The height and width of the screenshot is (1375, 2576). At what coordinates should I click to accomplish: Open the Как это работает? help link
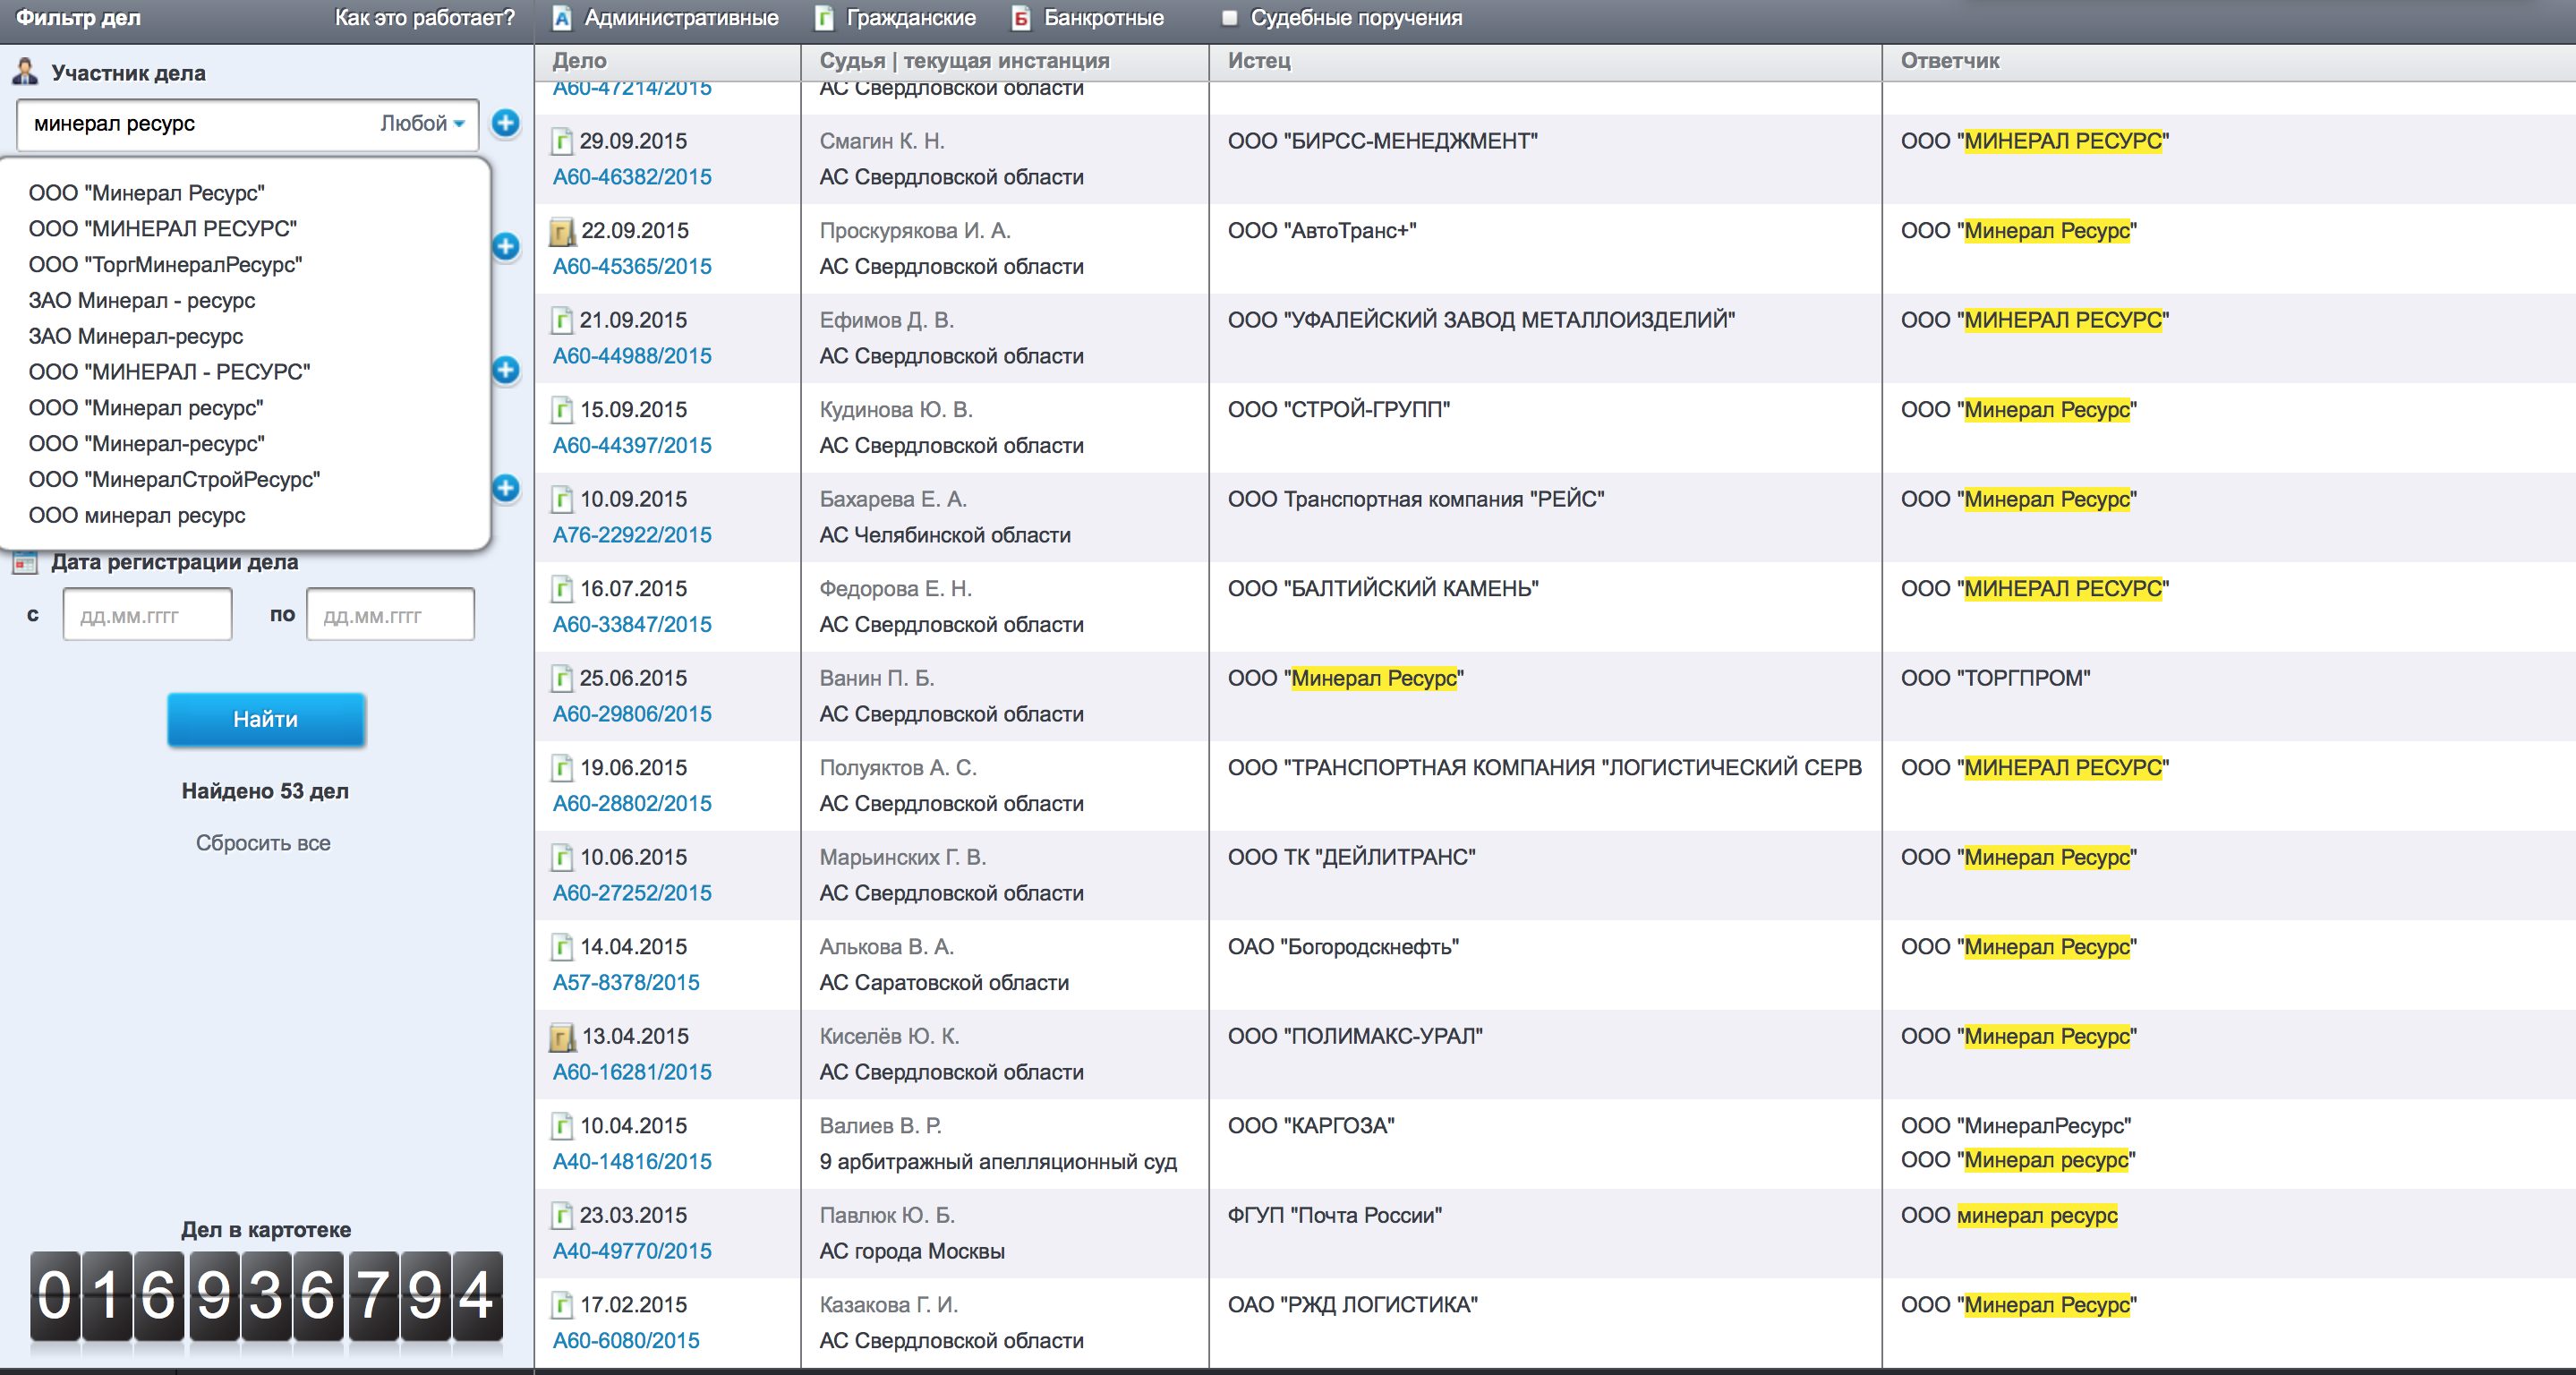pos(424,18)
